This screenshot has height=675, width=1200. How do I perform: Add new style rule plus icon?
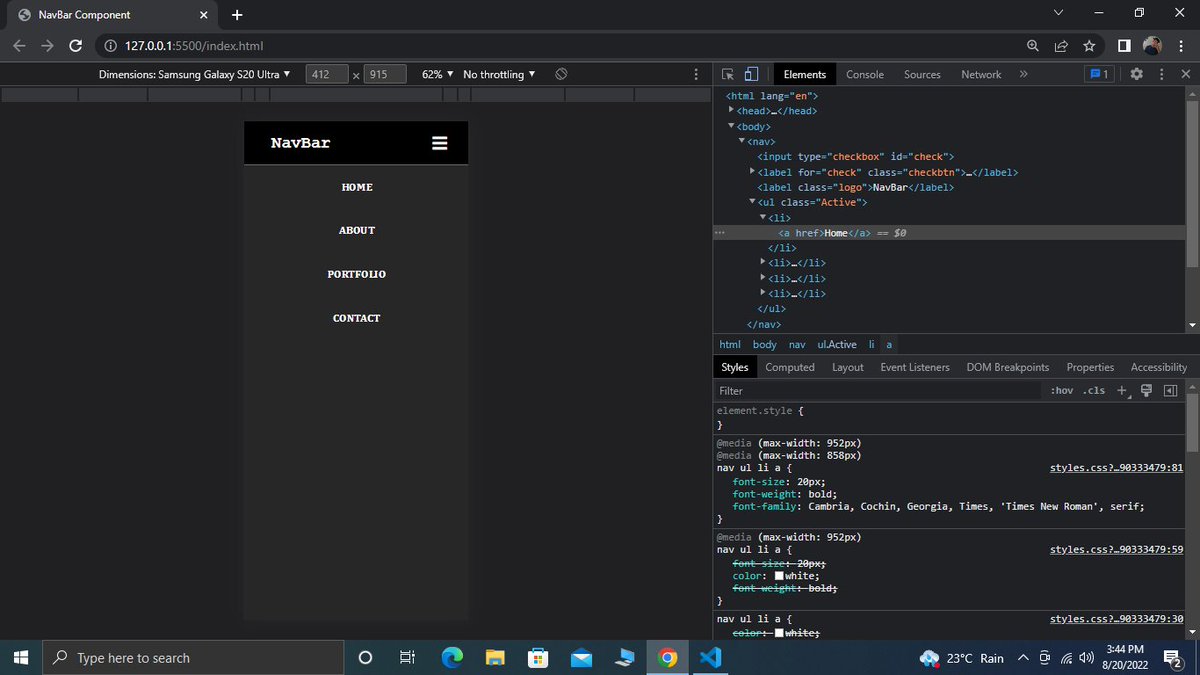tap(1122, 391)
